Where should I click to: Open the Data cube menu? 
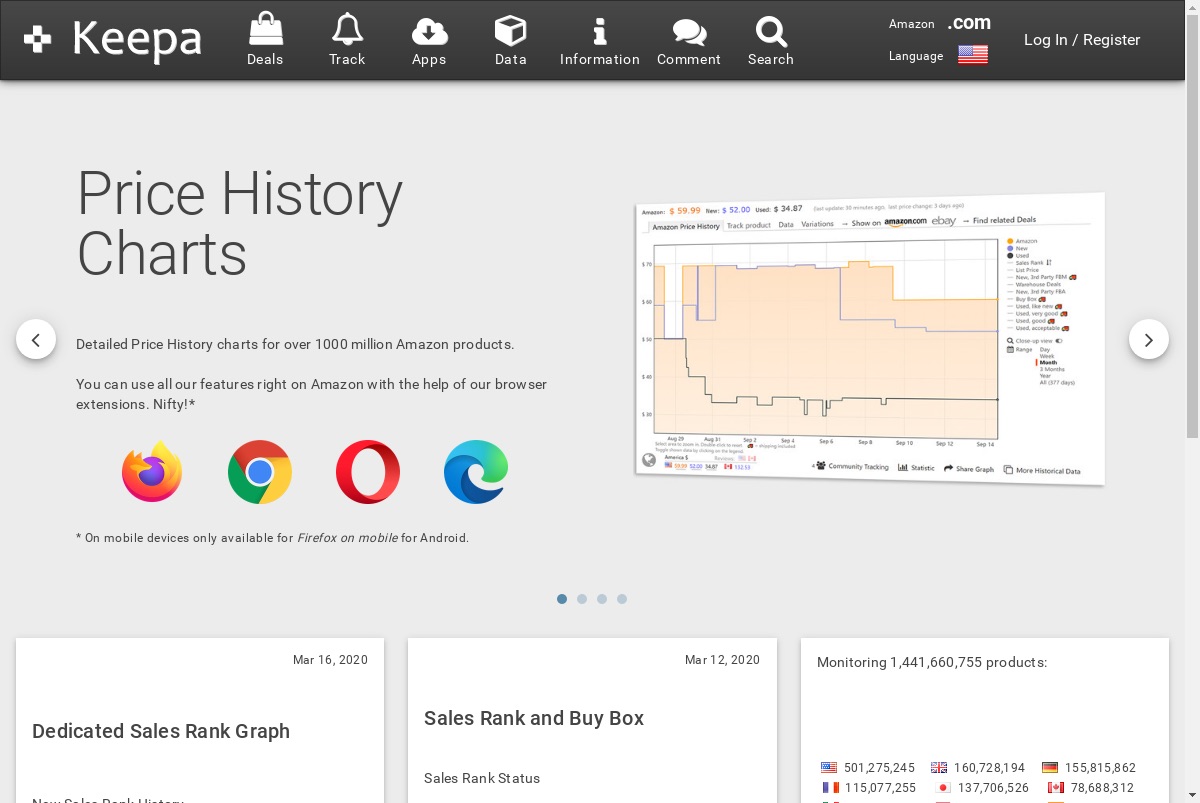(511, 40)
